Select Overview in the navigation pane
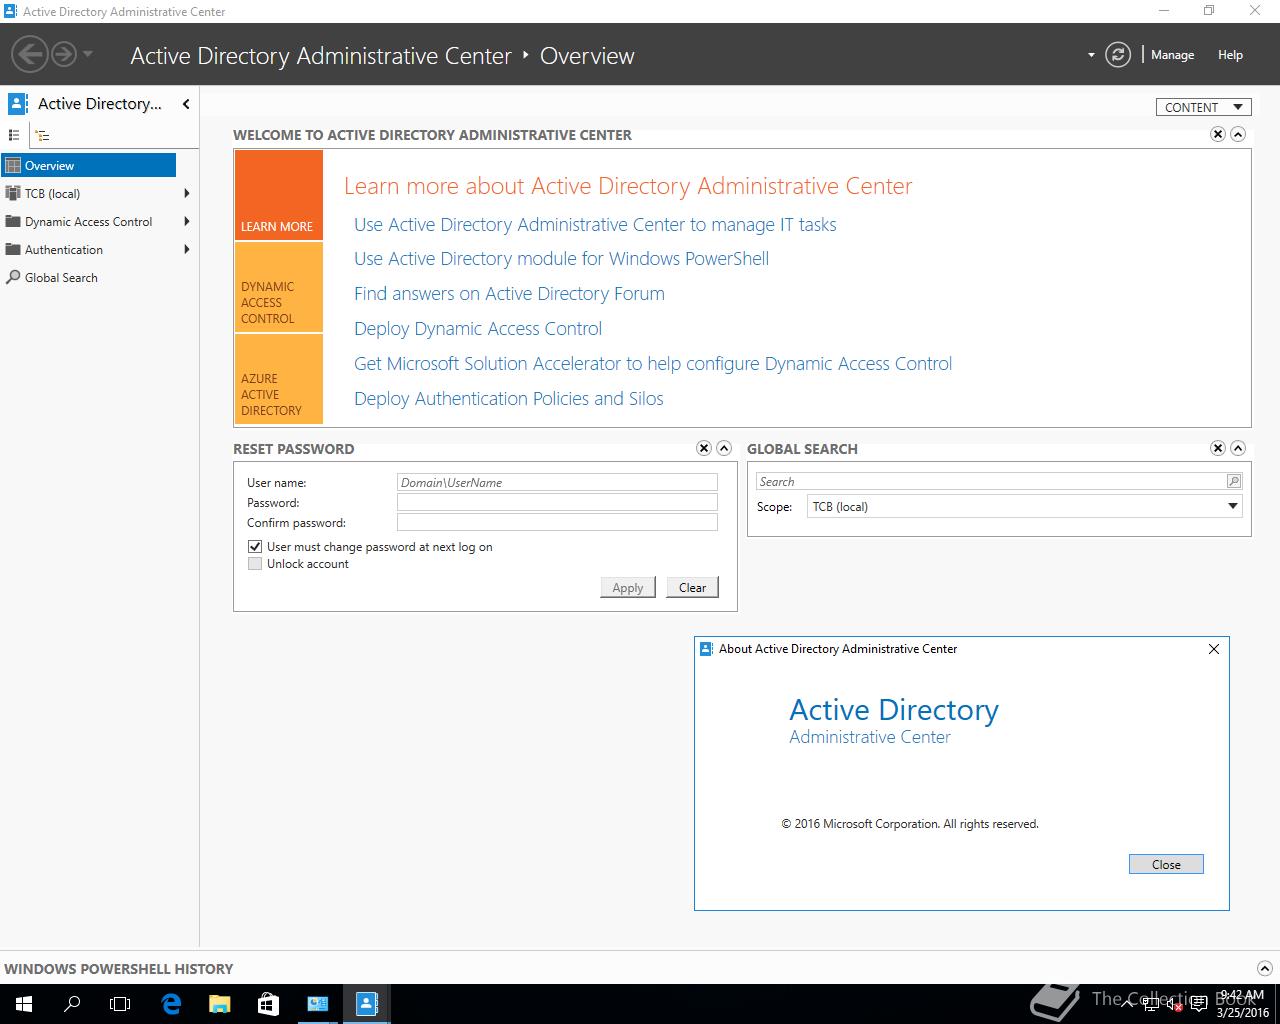This screenshot has width=1280, height=1024. pos(89,166)
